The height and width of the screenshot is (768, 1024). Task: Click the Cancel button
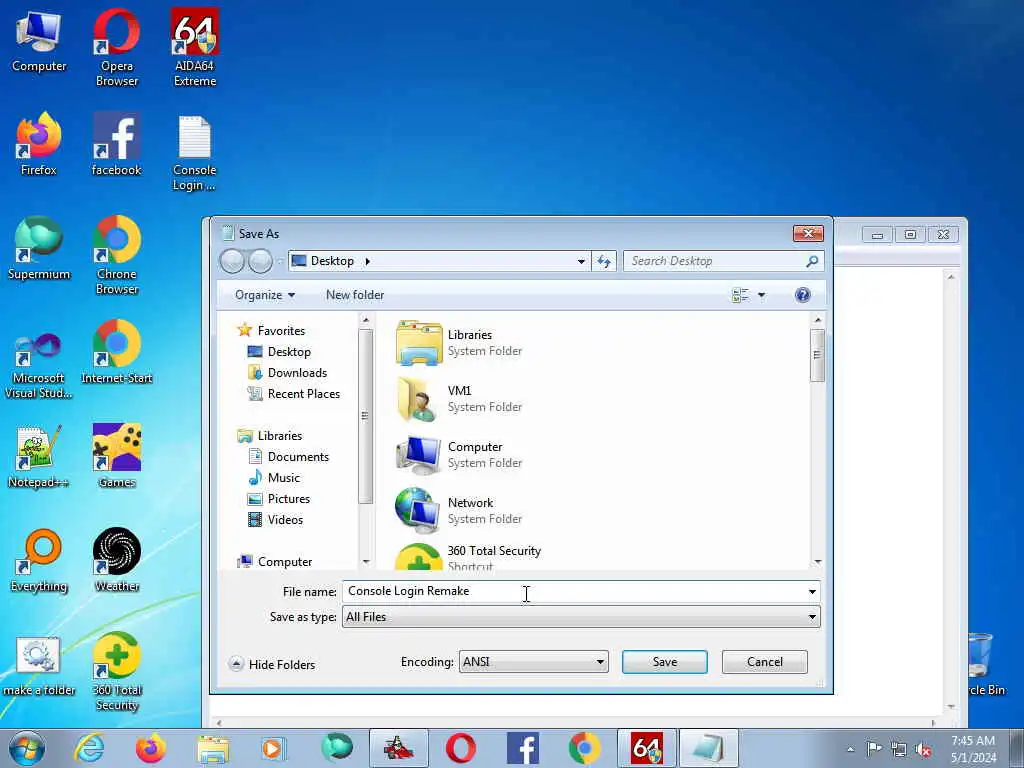(x=765, y=662)
